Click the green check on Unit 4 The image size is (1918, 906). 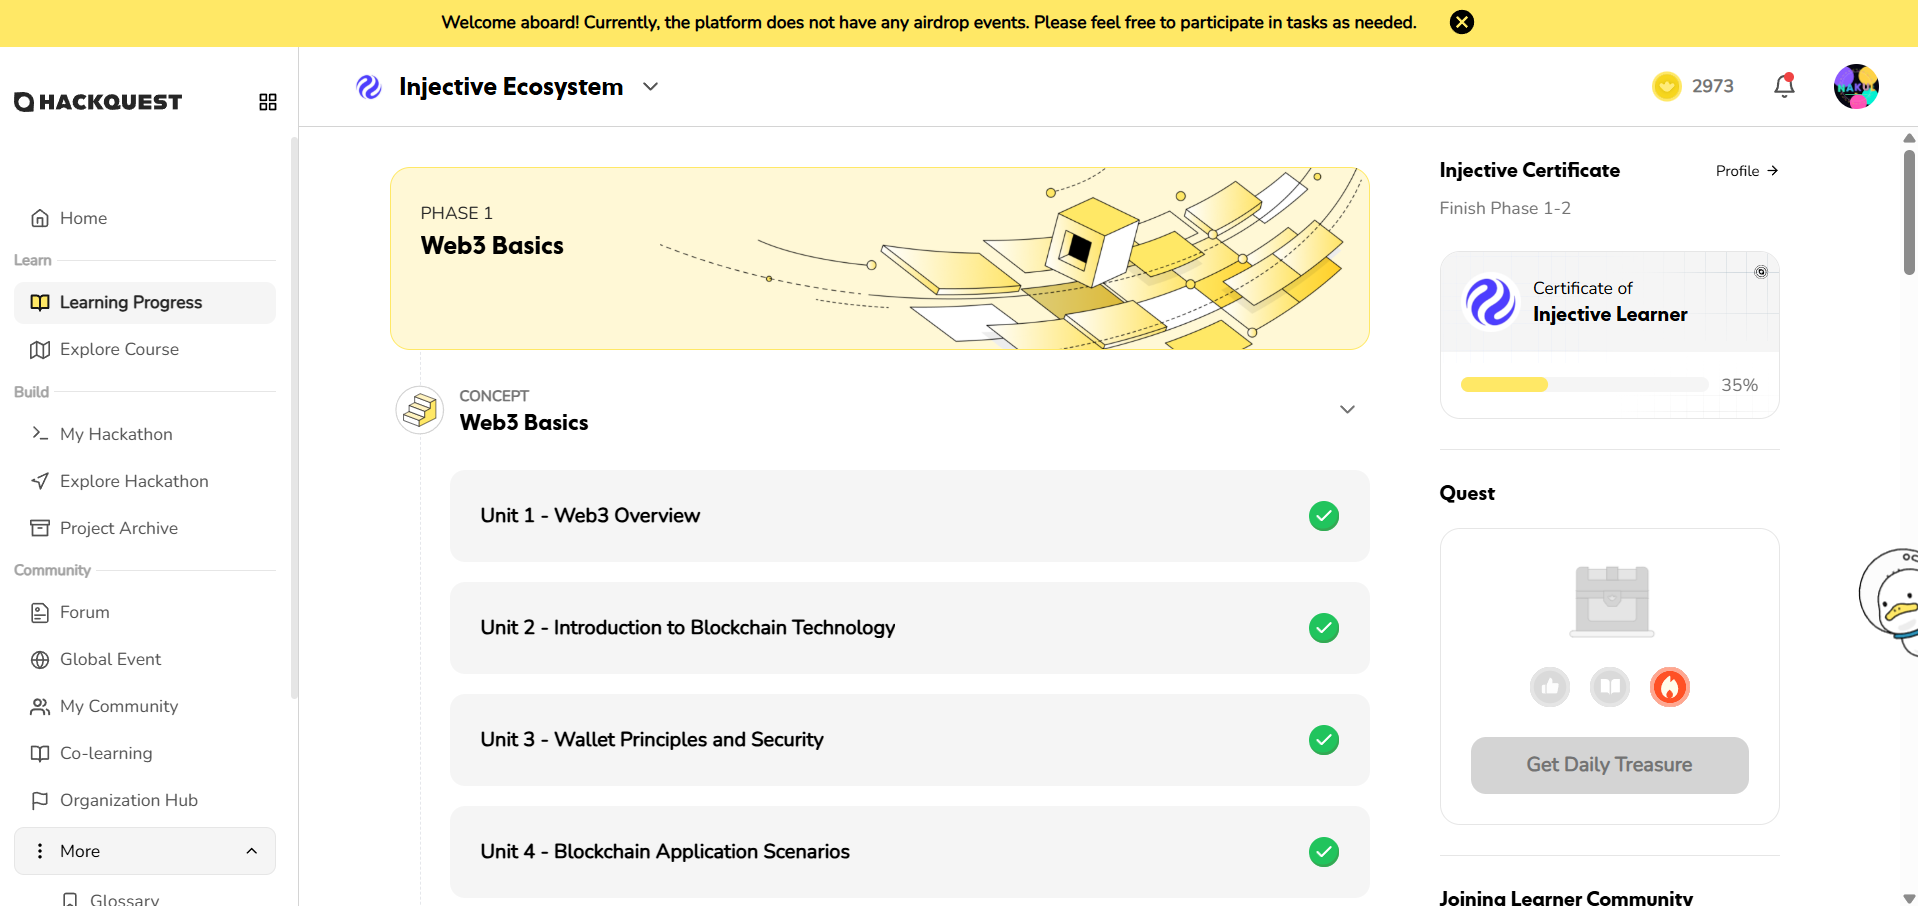pyautogui.click(x=1324, y=852)
